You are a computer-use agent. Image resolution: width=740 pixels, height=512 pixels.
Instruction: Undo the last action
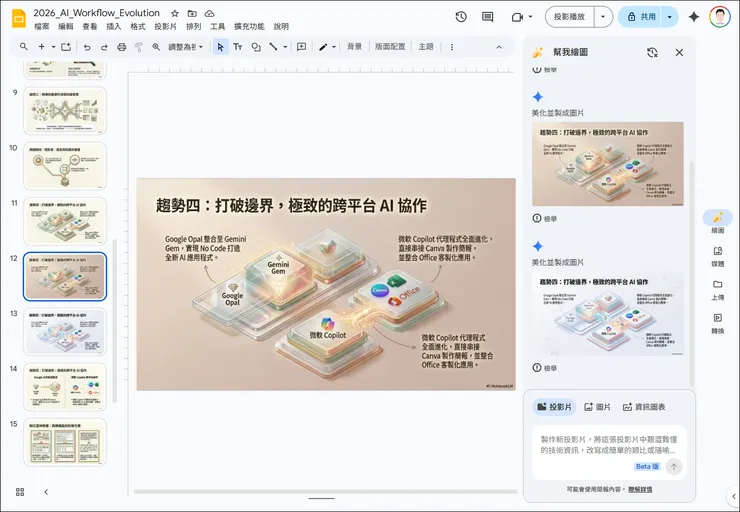point(87,47)
